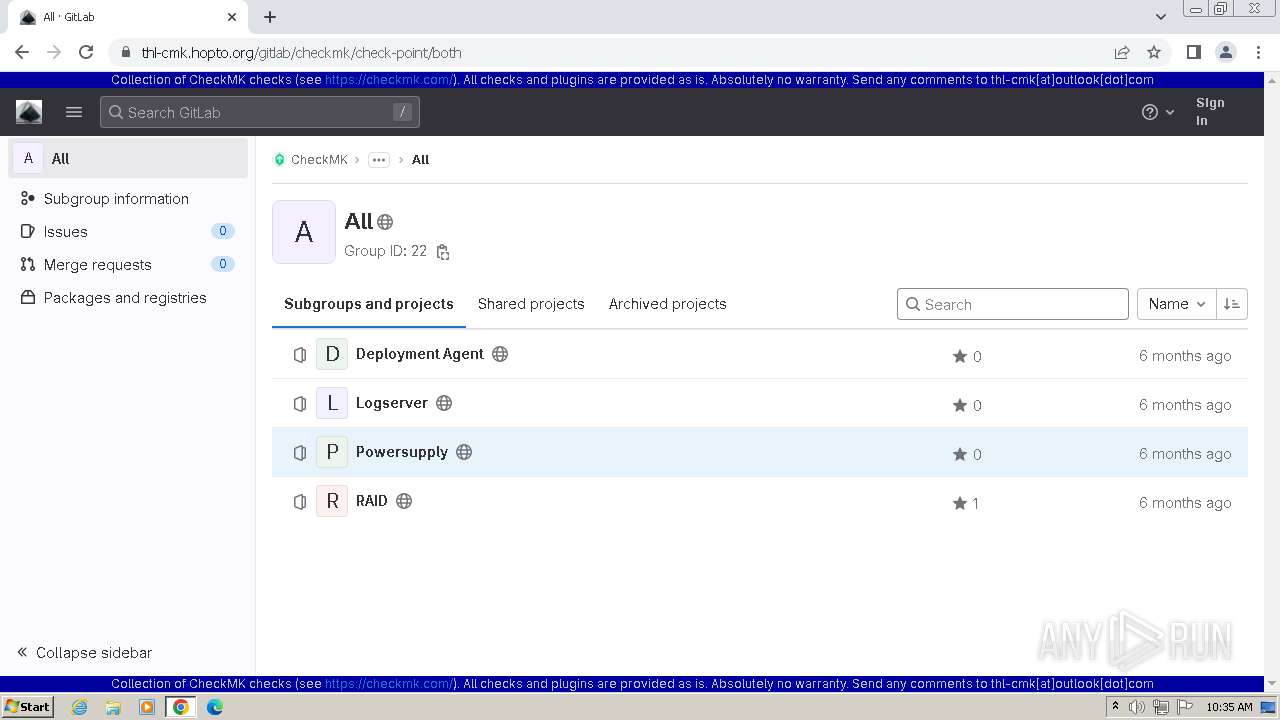Open Microsoft Edge from taskbar
Screen dimensions: 1280x720
215,707
